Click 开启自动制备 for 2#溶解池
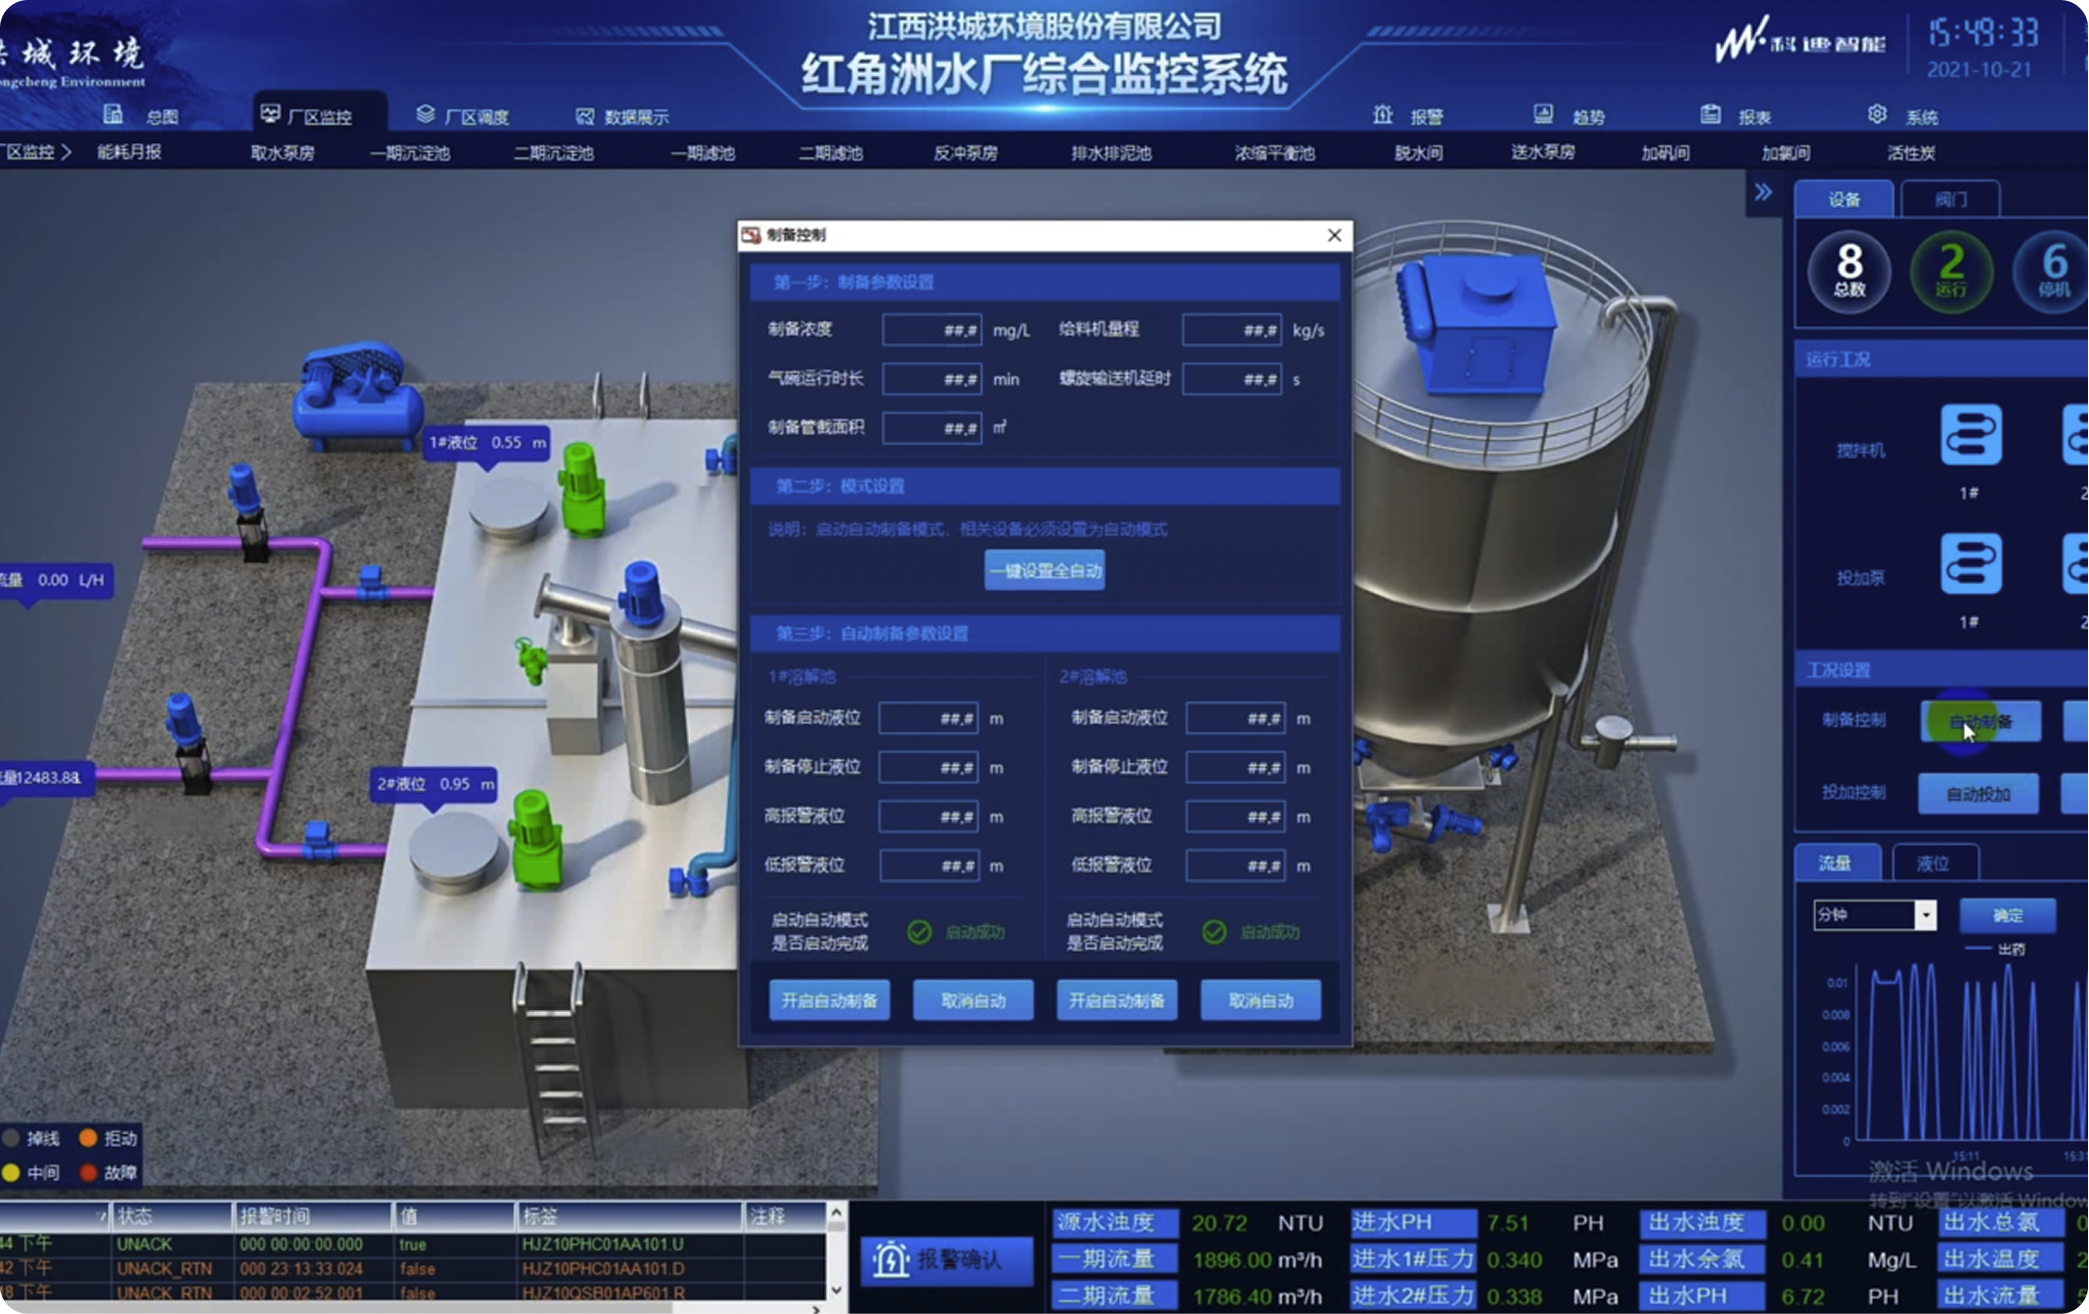This screenshot has width=2089, height=1314. click(x=1117, y=1000)
